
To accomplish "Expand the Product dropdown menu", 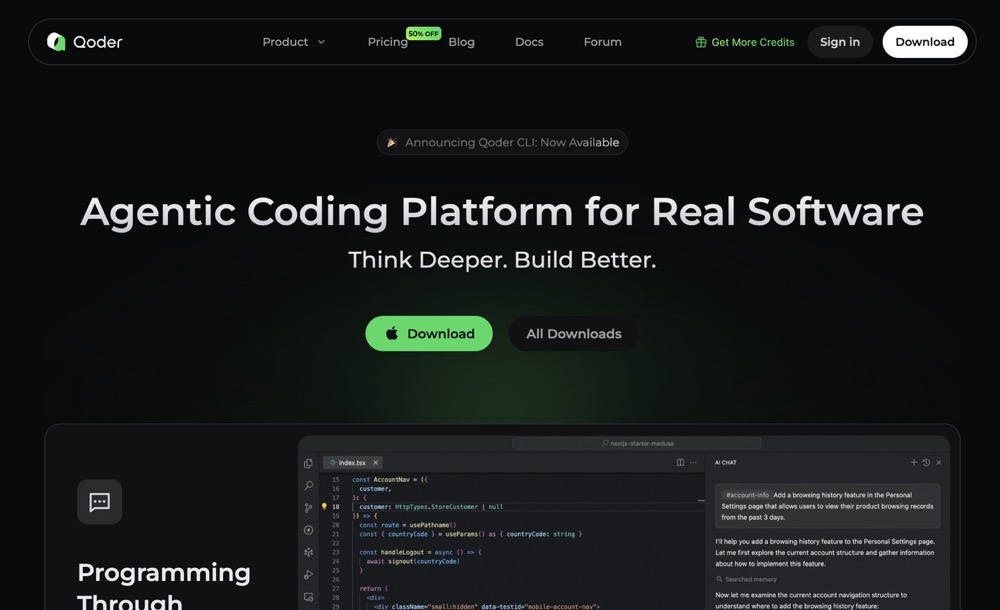I will (294, 42).
